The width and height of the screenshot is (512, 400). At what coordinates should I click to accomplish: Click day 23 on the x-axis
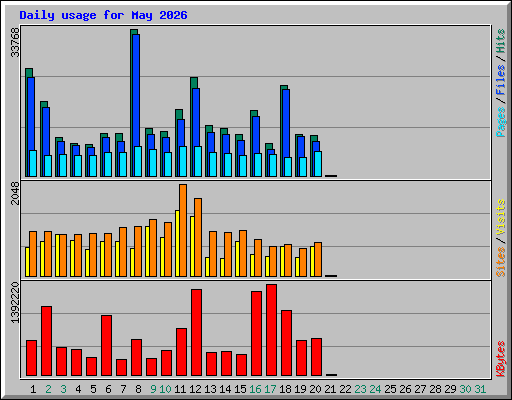(360, 389)
